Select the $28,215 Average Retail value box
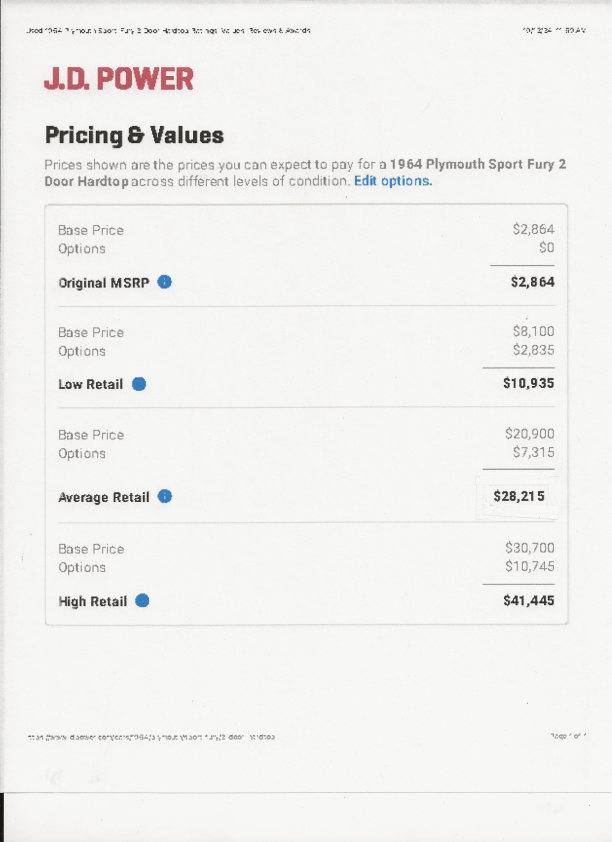This screenshot has height=842, width=612. [519, 496]
